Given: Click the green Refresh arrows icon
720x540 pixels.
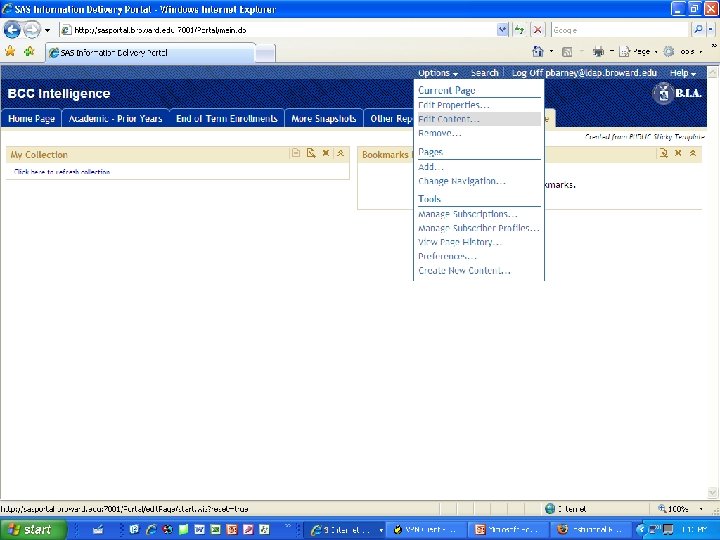Looking at the screenshot, I should click(519, 30).
